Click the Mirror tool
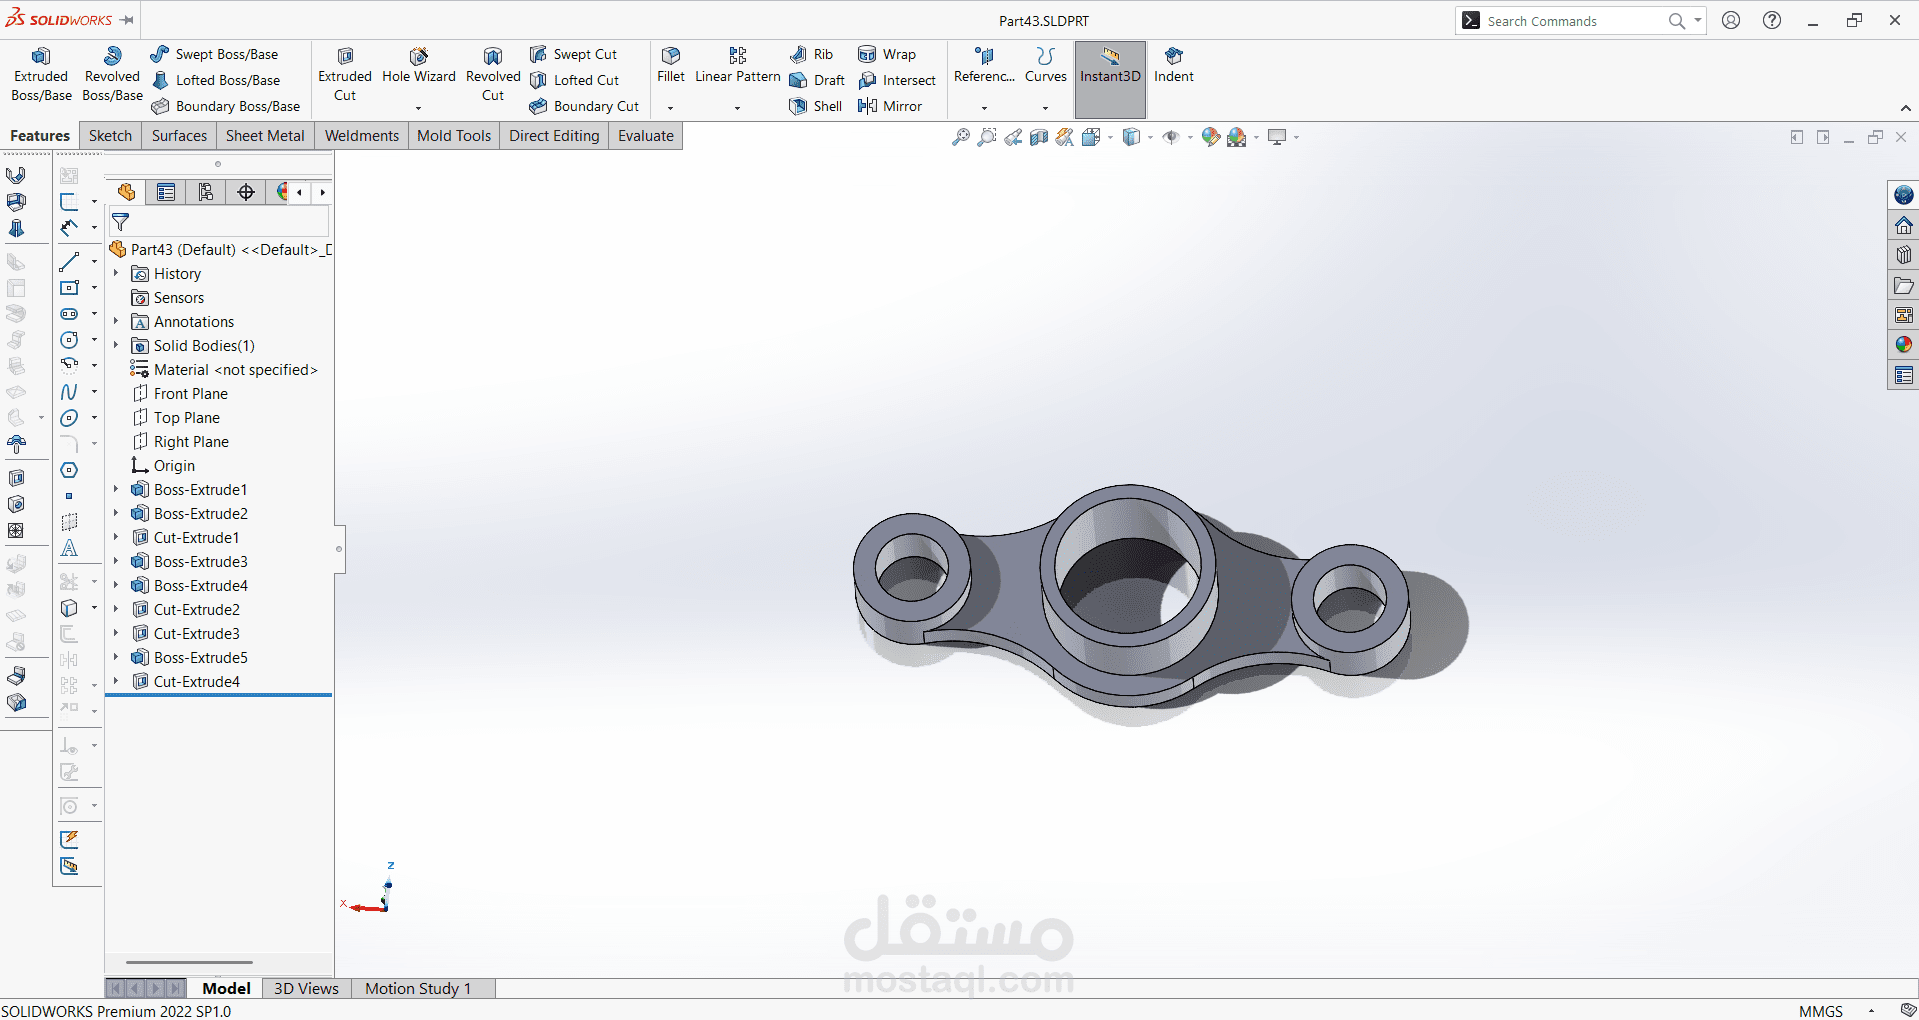 point(890,106)
